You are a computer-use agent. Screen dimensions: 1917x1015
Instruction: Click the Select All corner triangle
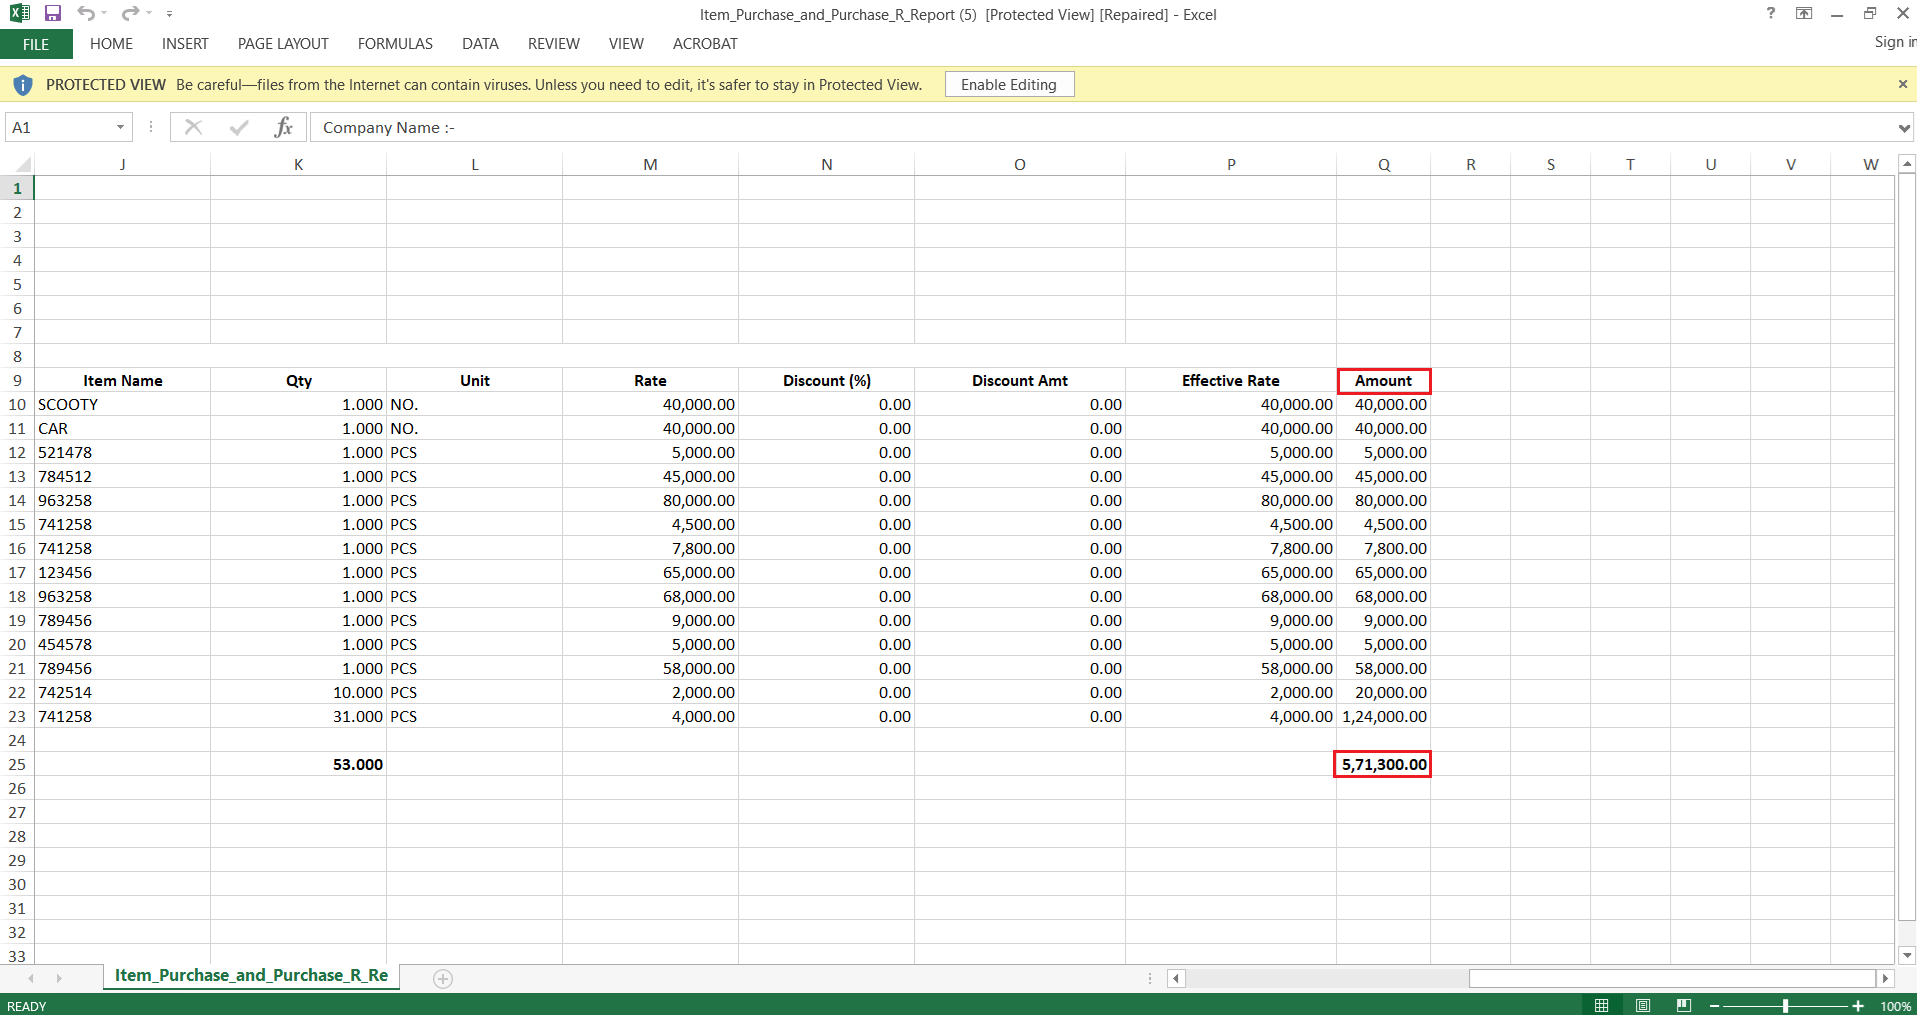point(22,164)
